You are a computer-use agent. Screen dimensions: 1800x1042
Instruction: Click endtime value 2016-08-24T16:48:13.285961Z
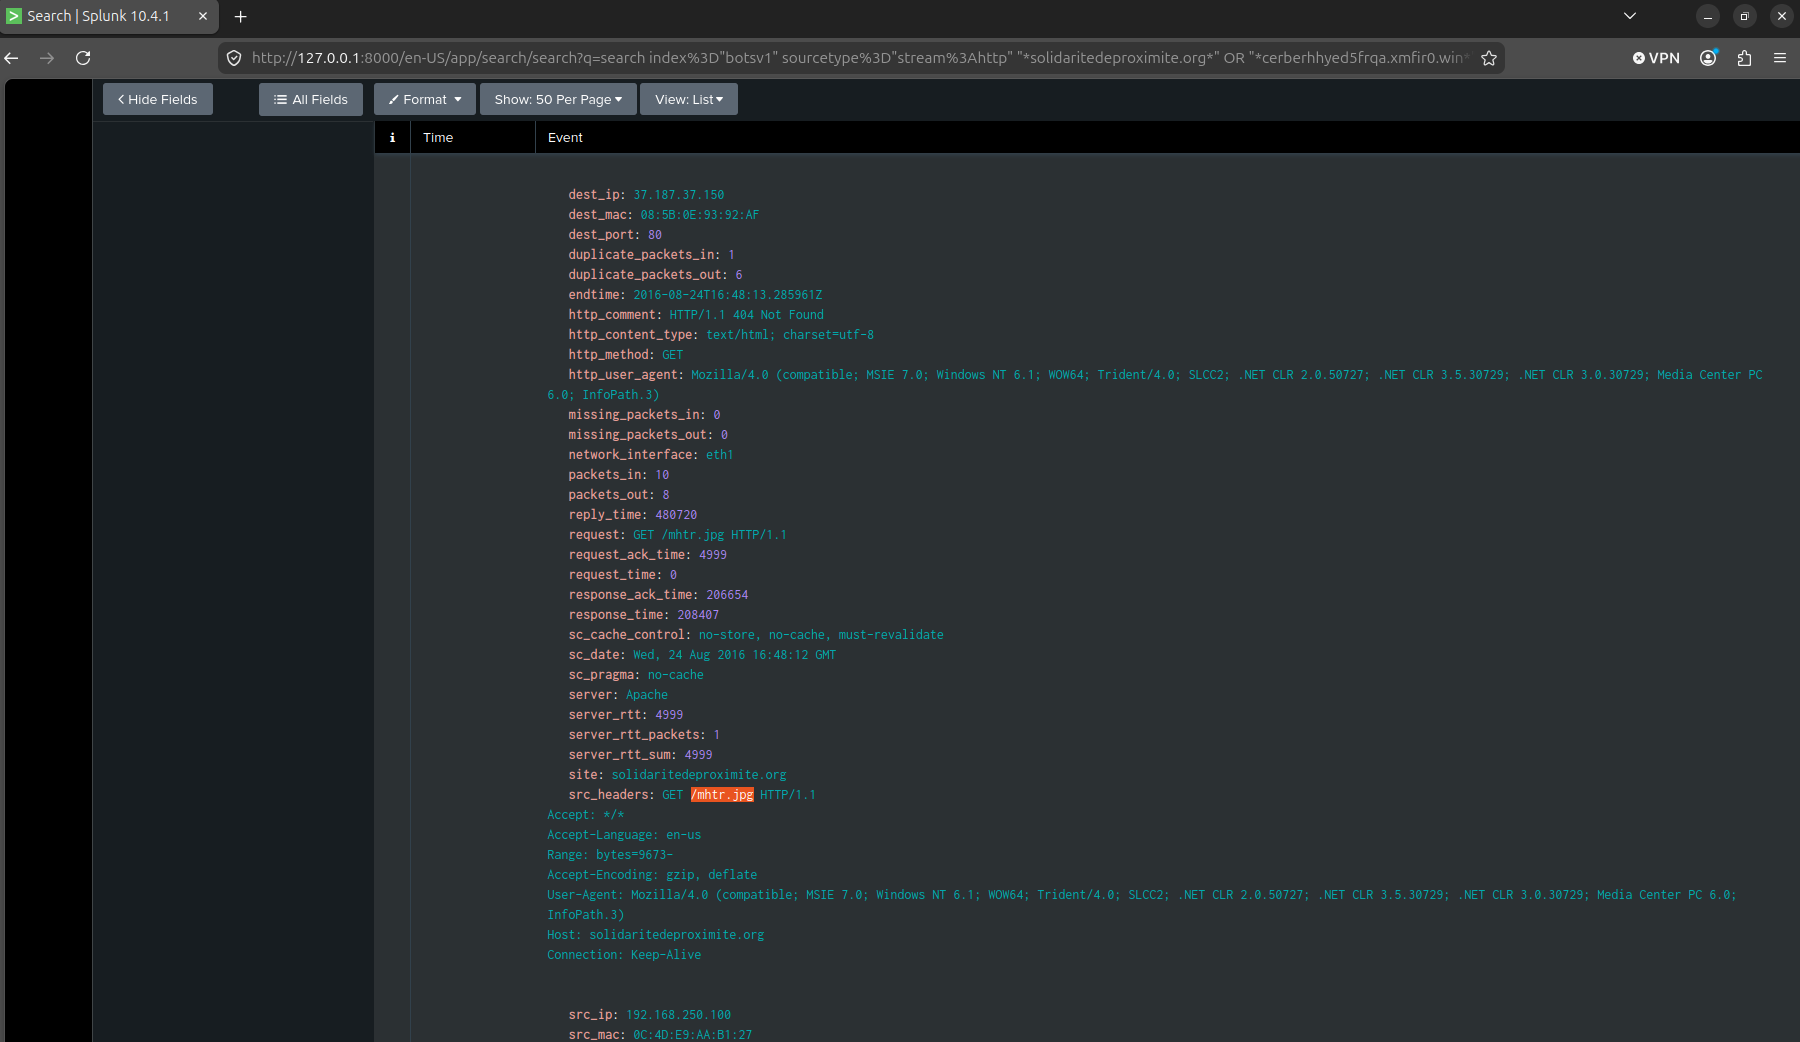point(727,295)
